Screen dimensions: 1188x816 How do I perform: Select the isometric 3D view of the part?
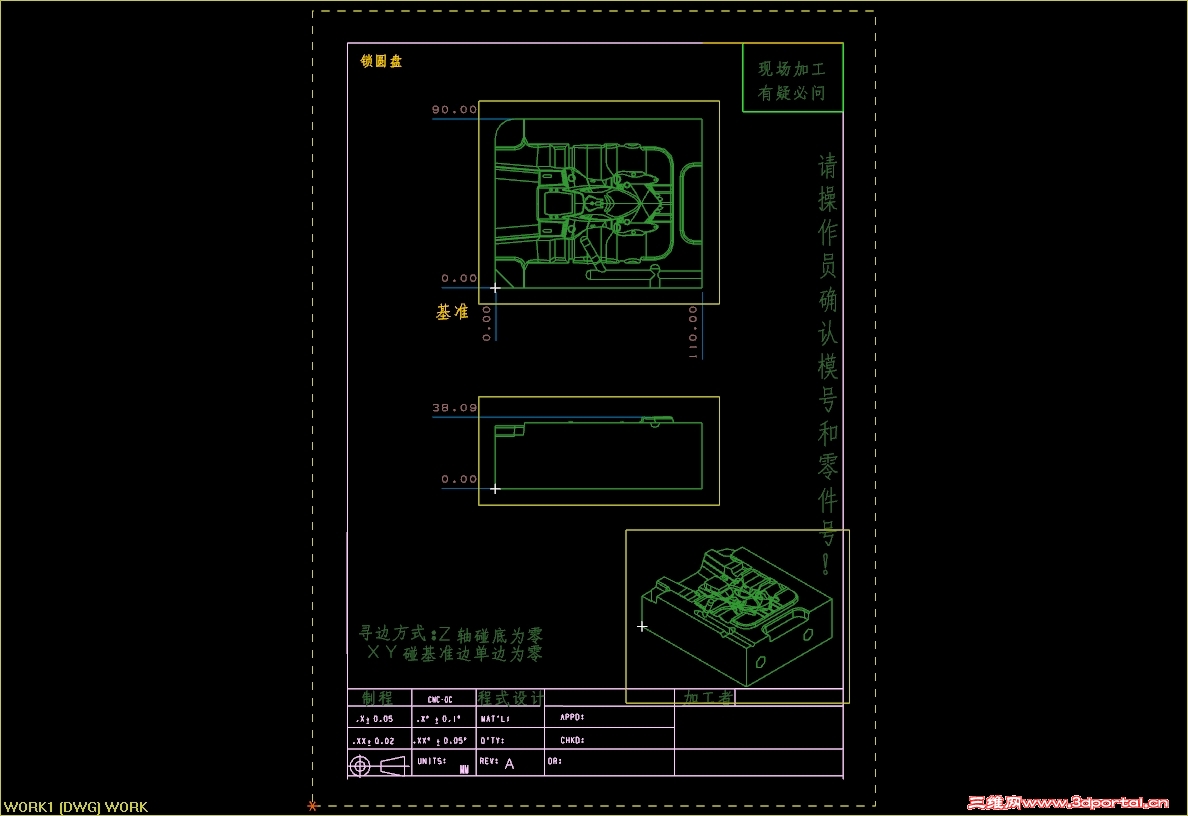pos(736,617)
